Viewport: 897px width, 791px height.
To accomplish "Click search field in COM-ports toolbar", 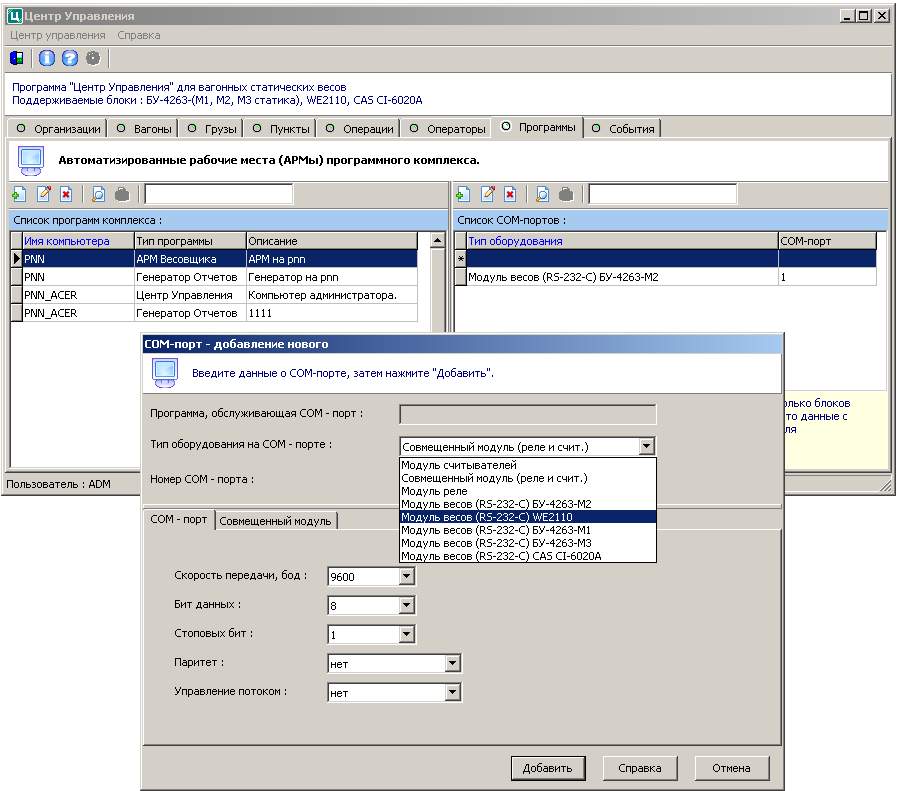I will click(662, 194).
